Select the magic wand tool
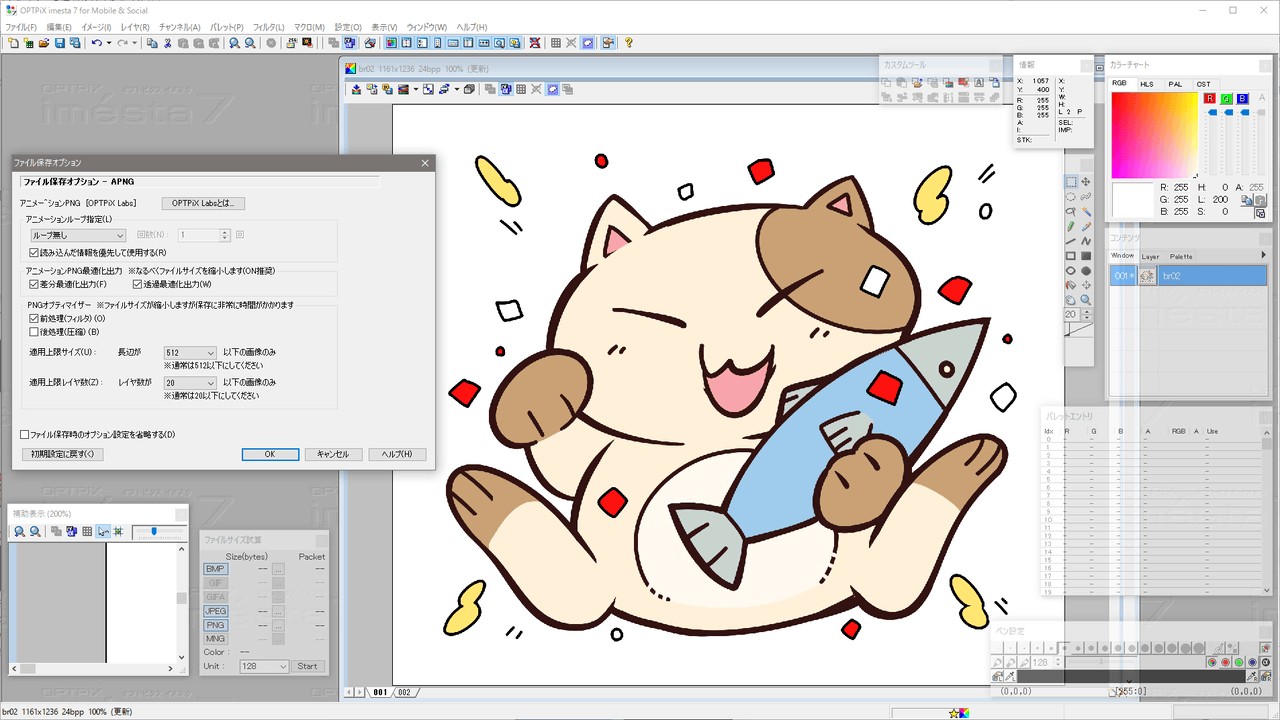Viewport: 1280px width, 720px height. tap(1086, 211)
